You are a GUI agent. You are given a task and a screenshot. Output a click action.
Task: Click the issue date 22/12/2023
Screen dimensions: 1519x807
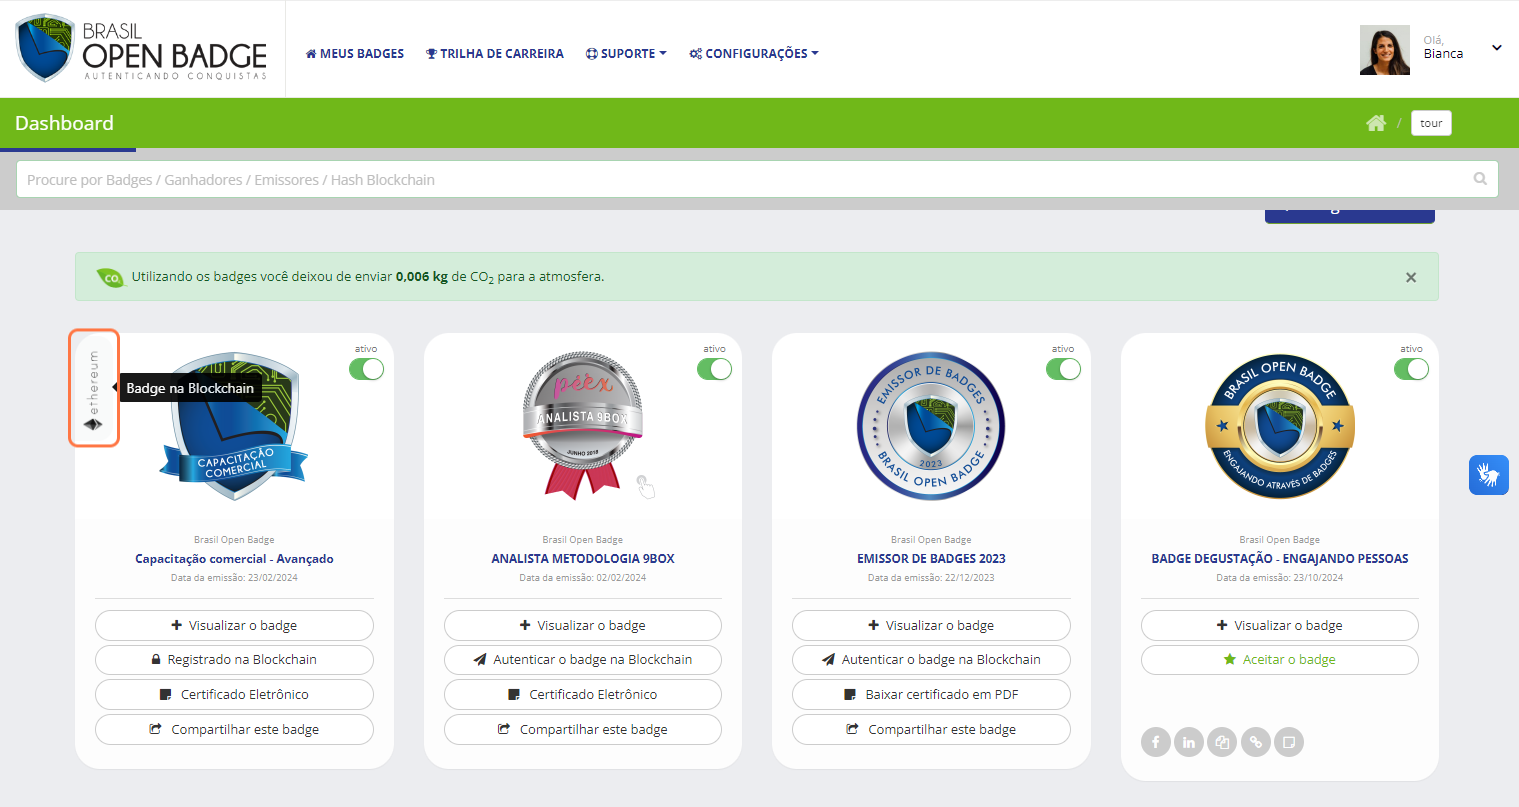[x=969, y=578]
